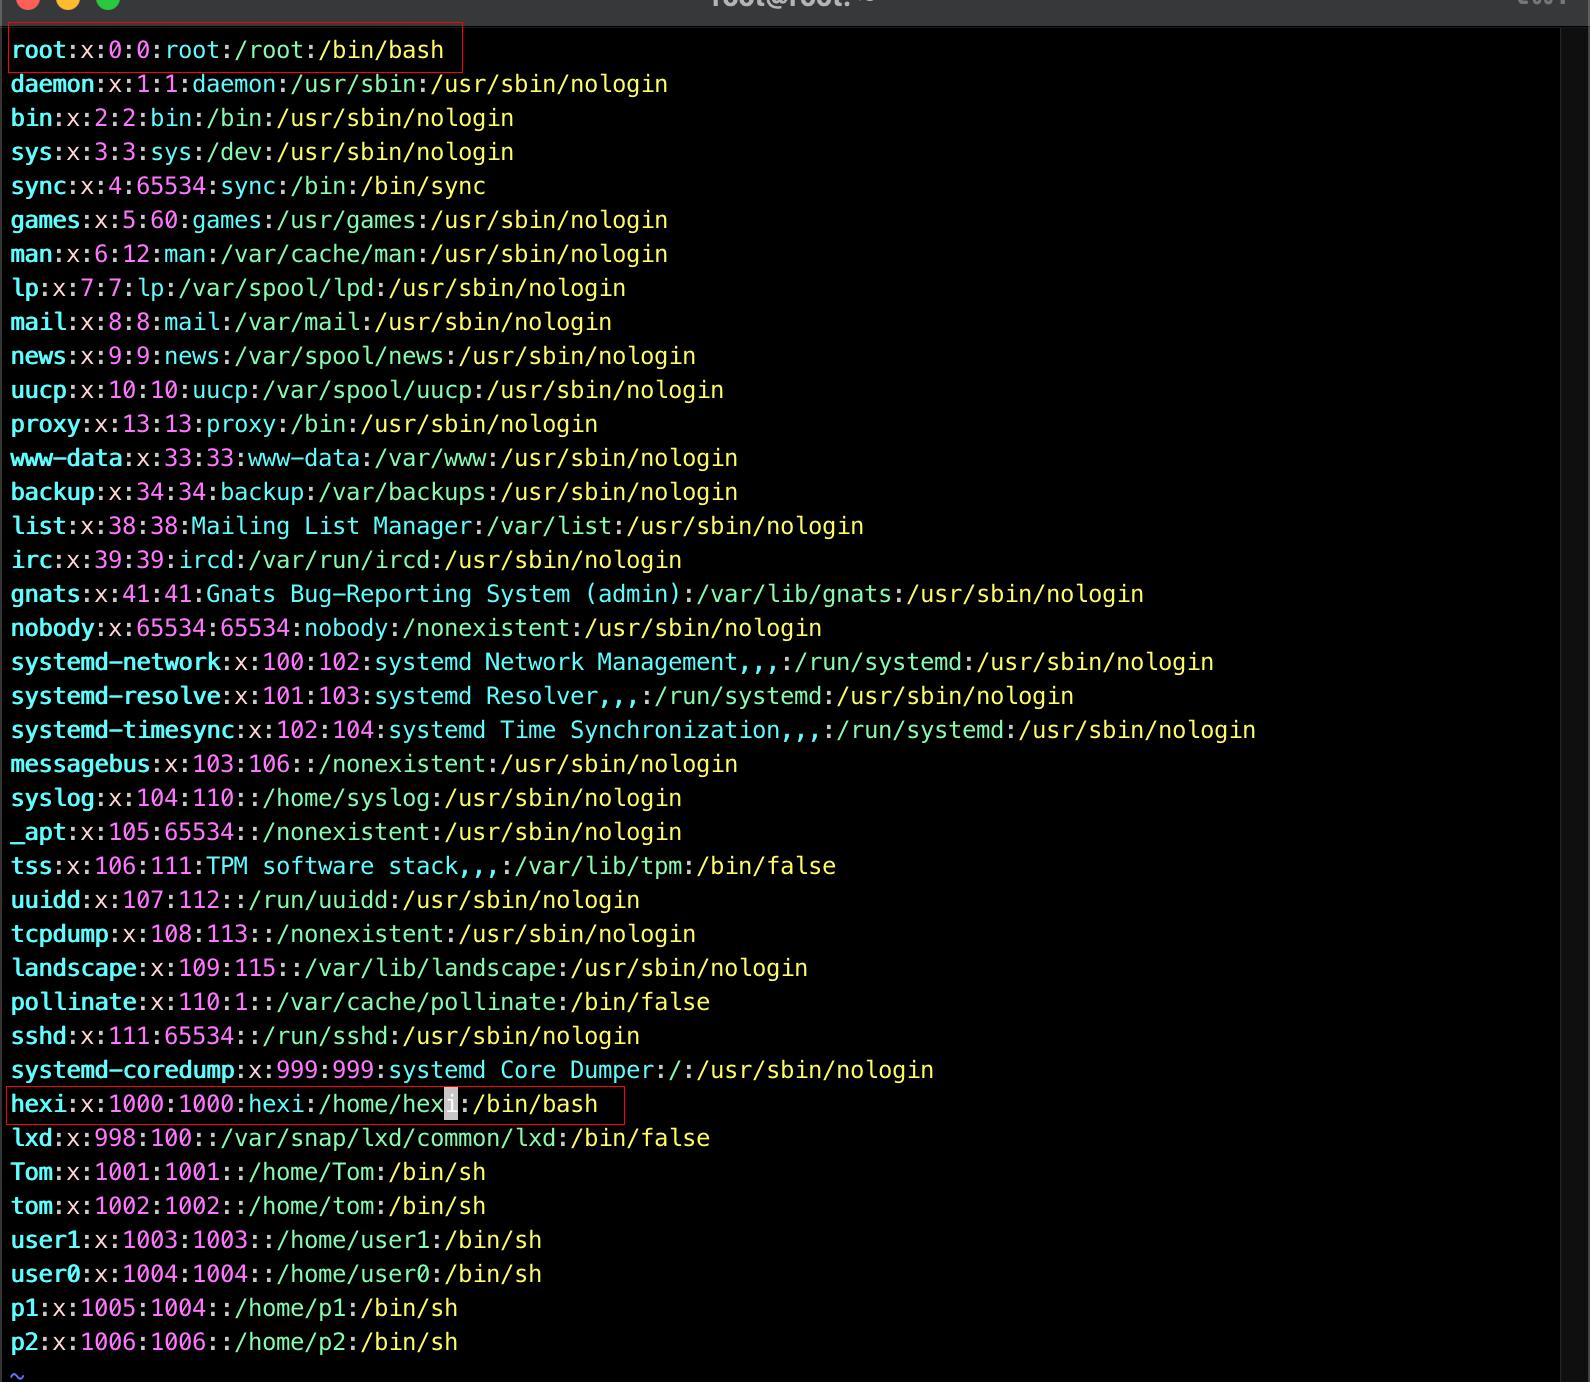Click the man user line
The image size is (1590, 1382).
tap(339, 254)
